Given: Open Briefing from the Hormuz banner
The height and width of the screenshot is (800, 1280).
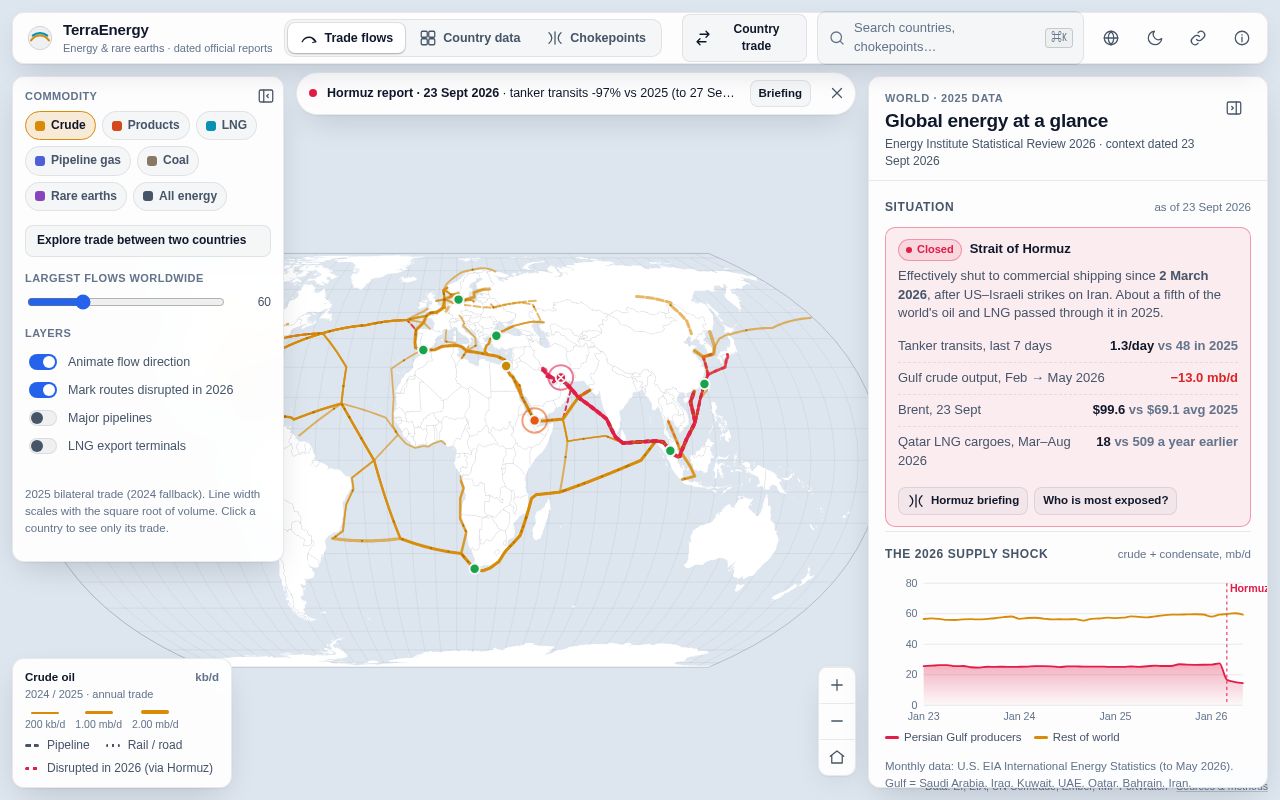Looking at the screenshot, I should (780, 93).
